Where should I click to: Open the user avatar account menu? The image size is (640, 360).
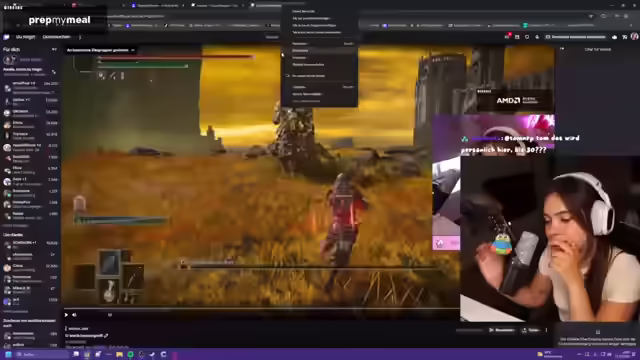(x=634, y=37)
